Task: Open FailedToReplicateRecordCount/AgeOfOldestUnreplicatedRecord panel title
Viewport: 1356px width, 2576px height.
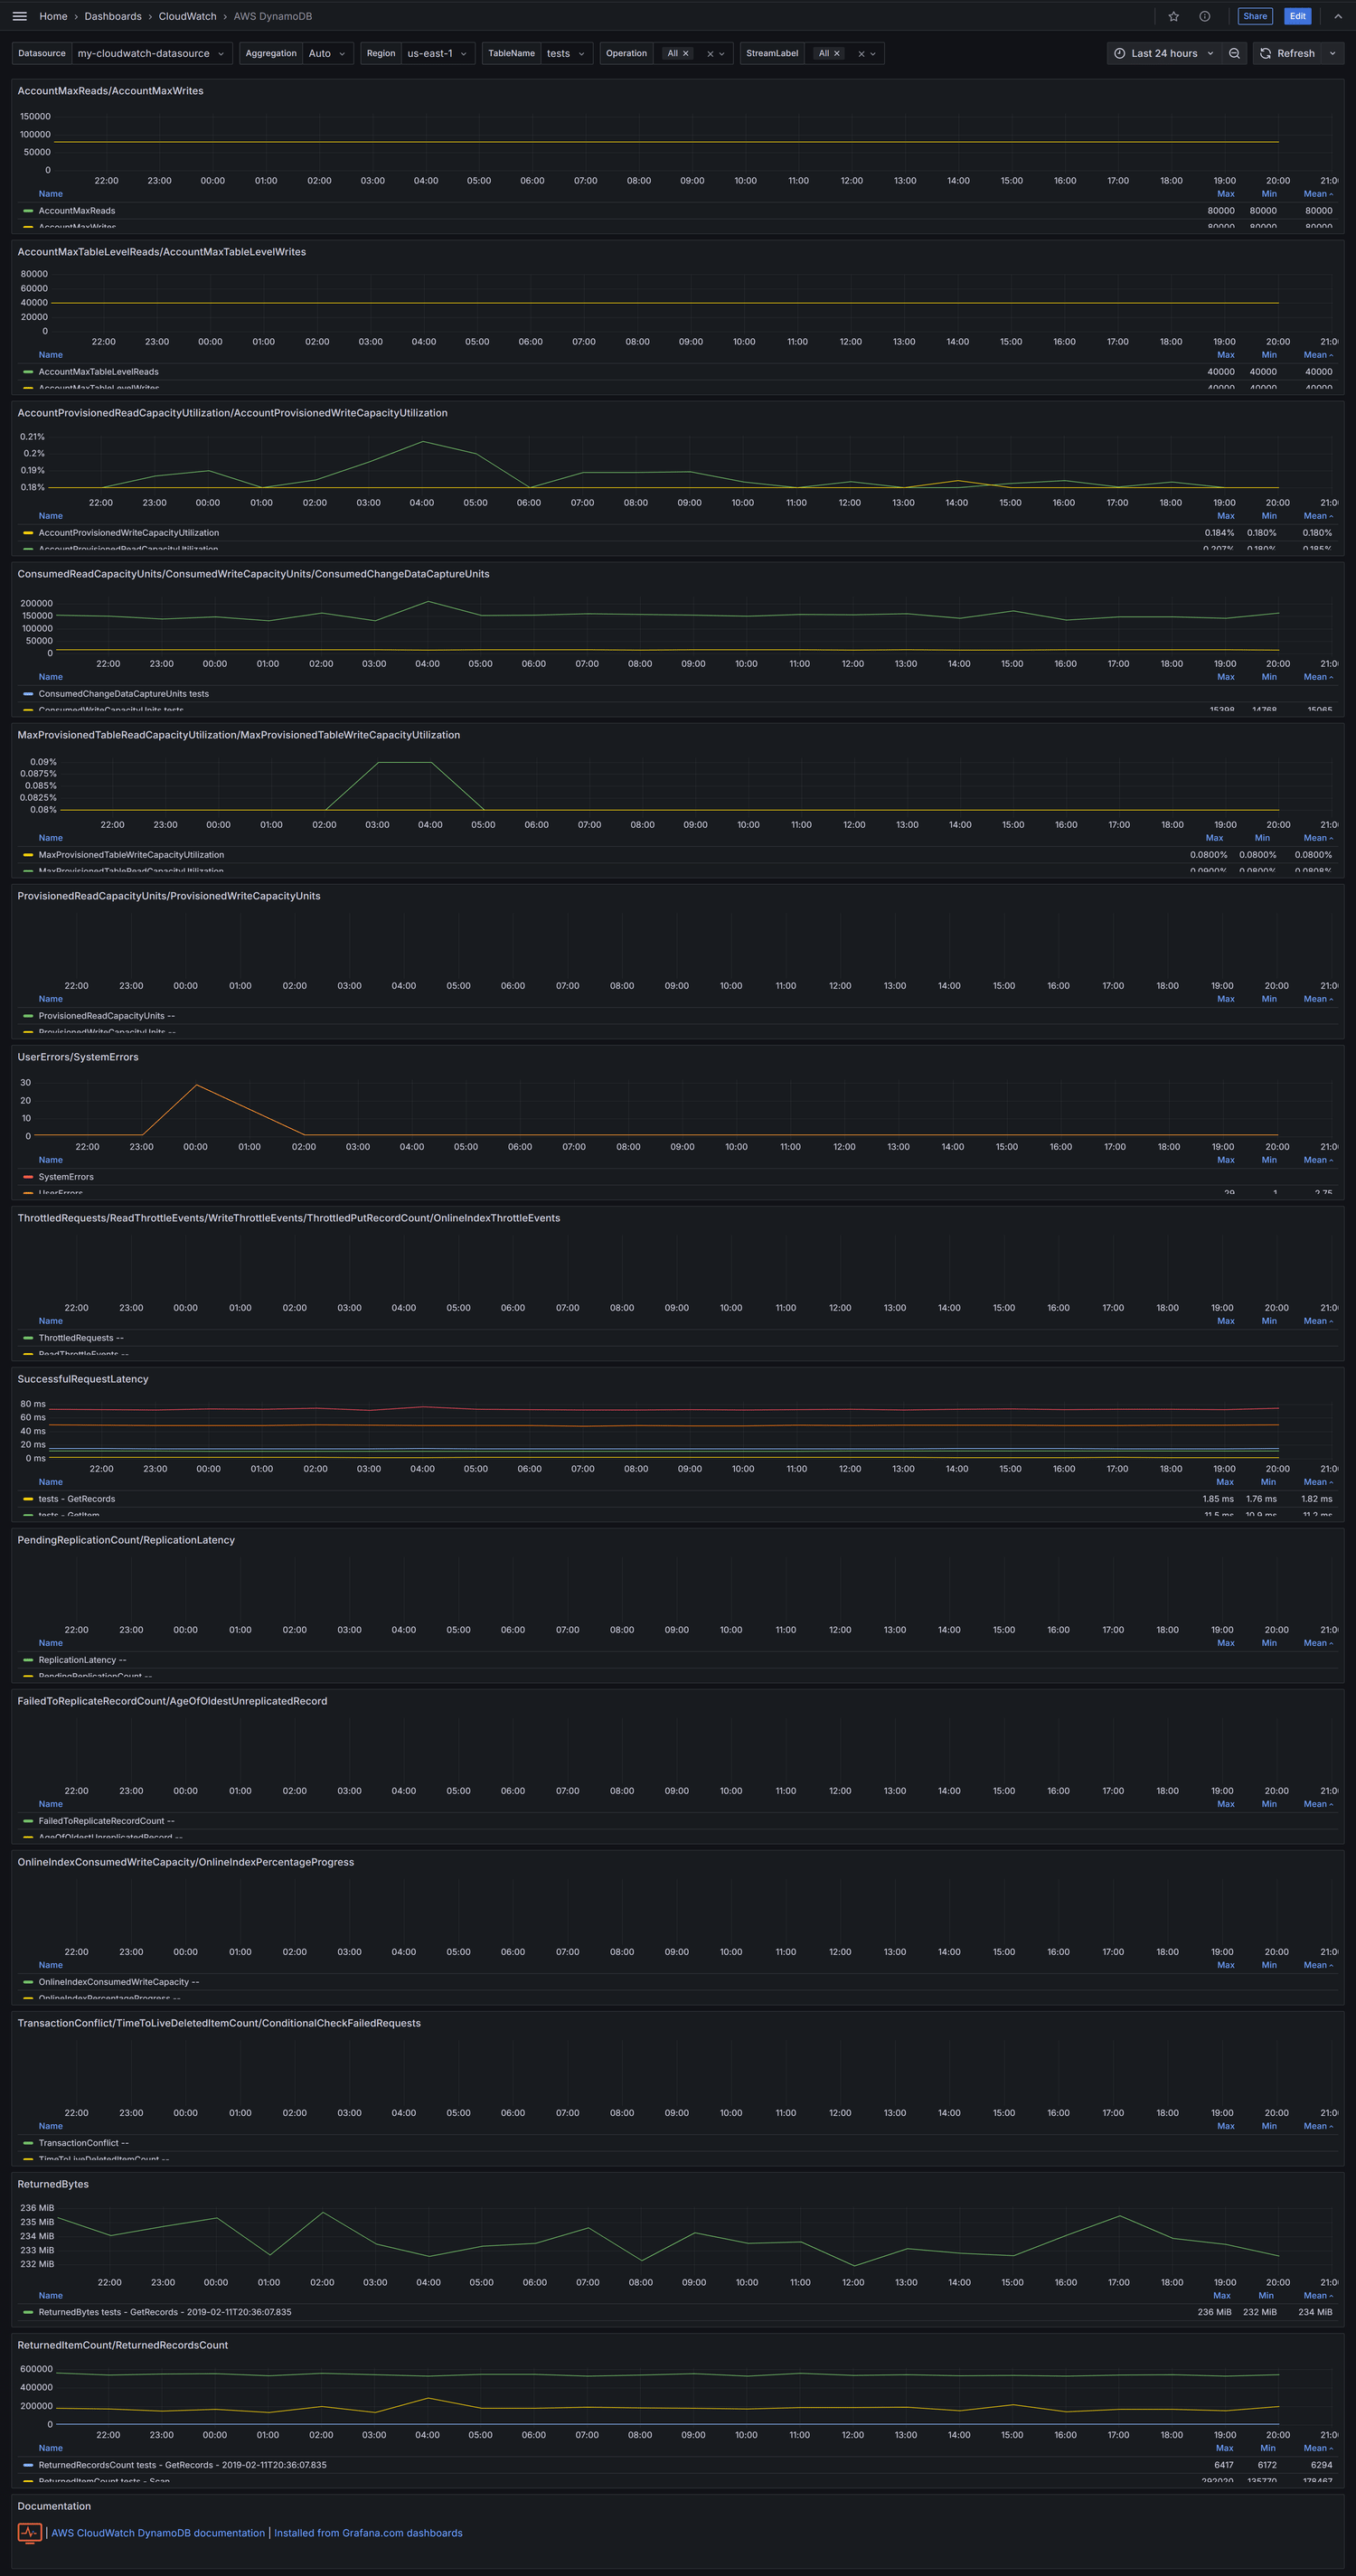Action: tap(172, 1701)
